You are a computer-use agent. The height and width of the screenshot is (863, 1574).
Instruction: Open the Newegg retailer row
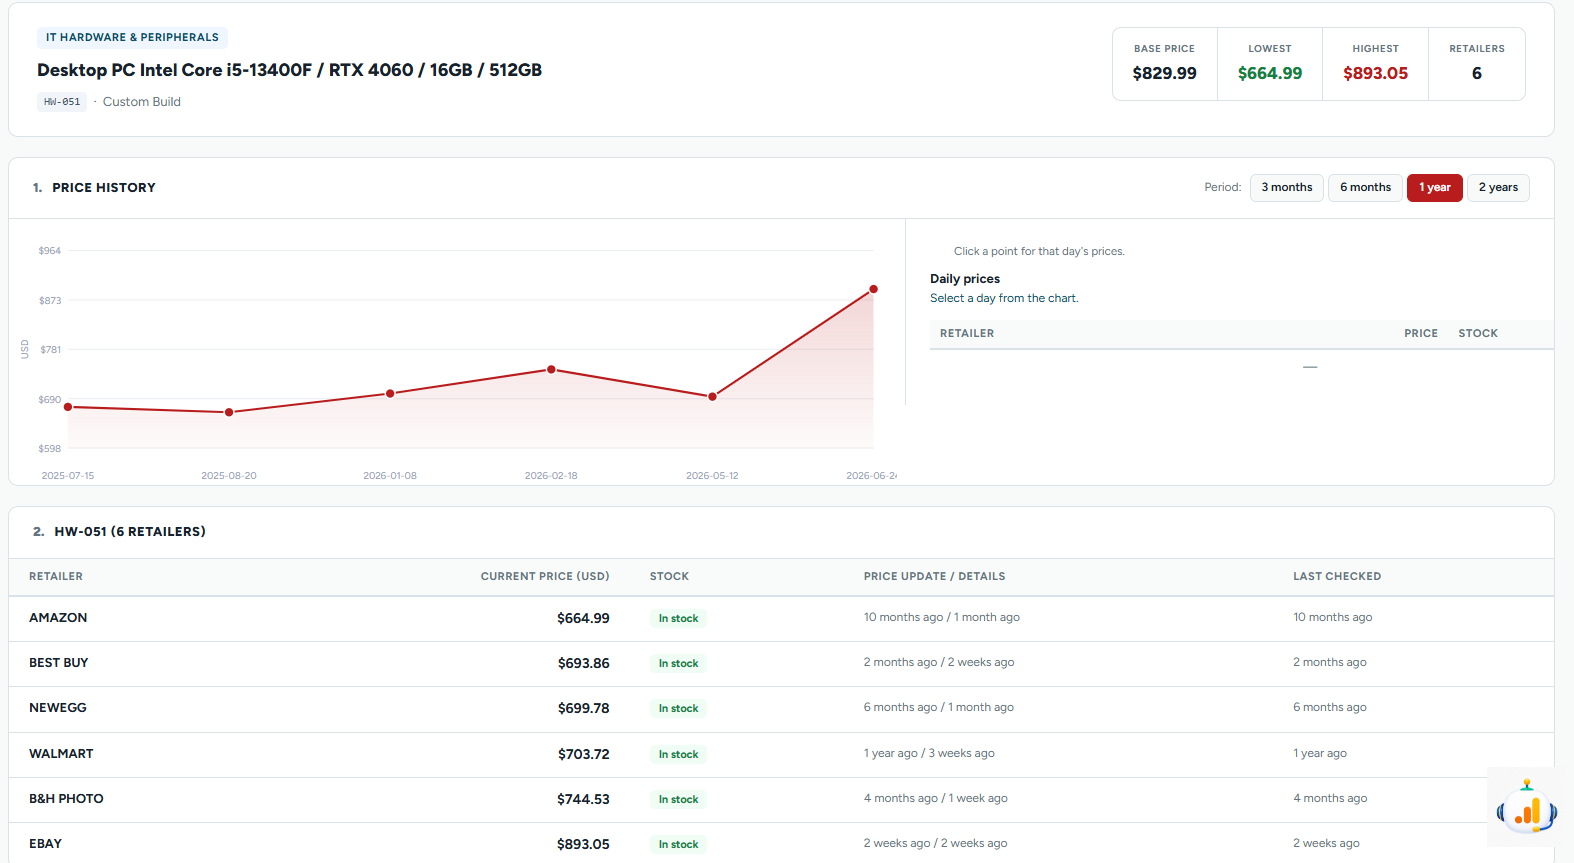pos(781,709)
